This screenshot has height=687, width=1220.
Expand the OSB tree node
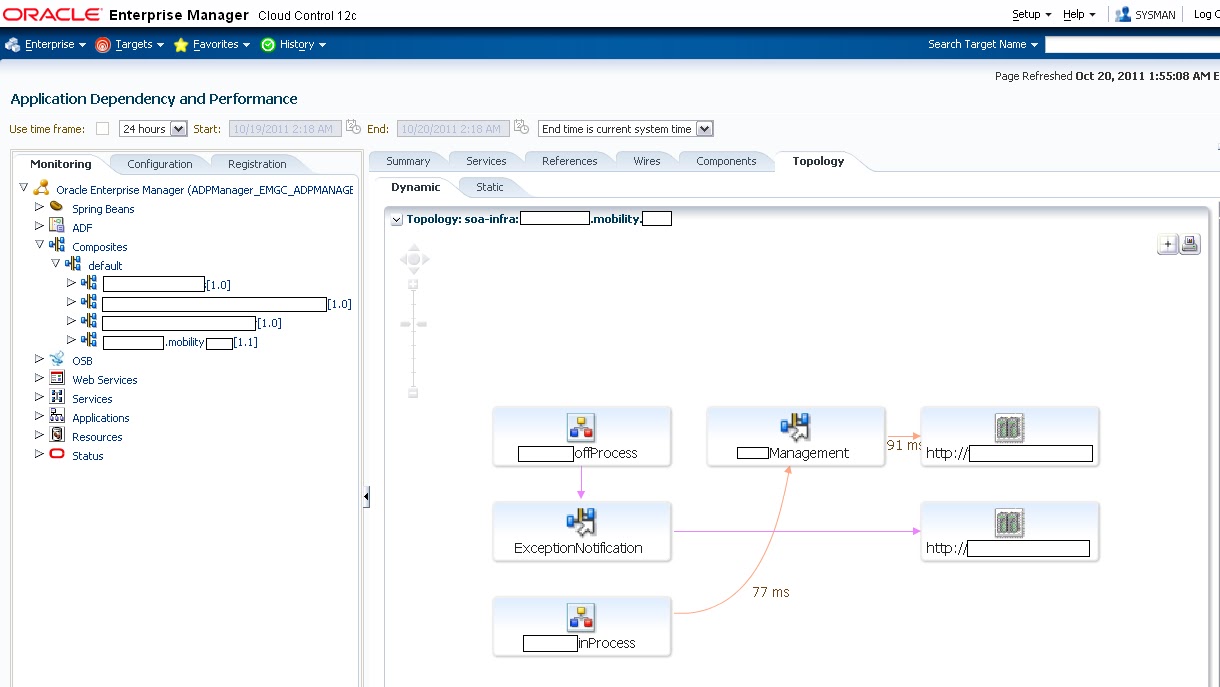pos(40,359)
